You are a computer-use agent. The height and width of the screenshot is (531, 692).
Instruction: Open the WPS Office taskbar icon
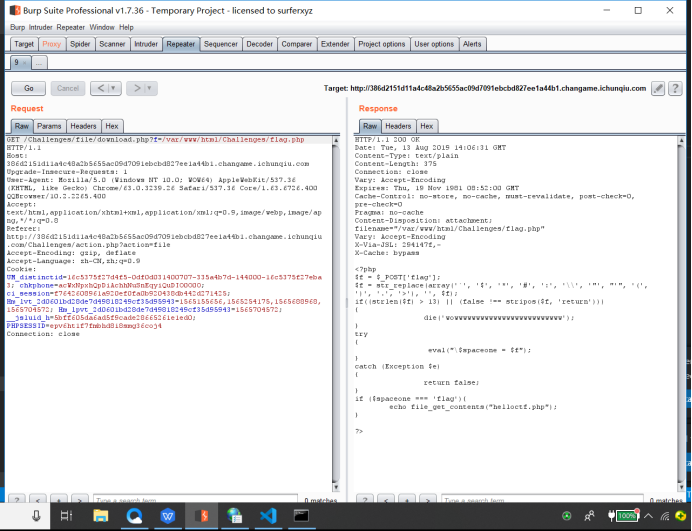168,516
